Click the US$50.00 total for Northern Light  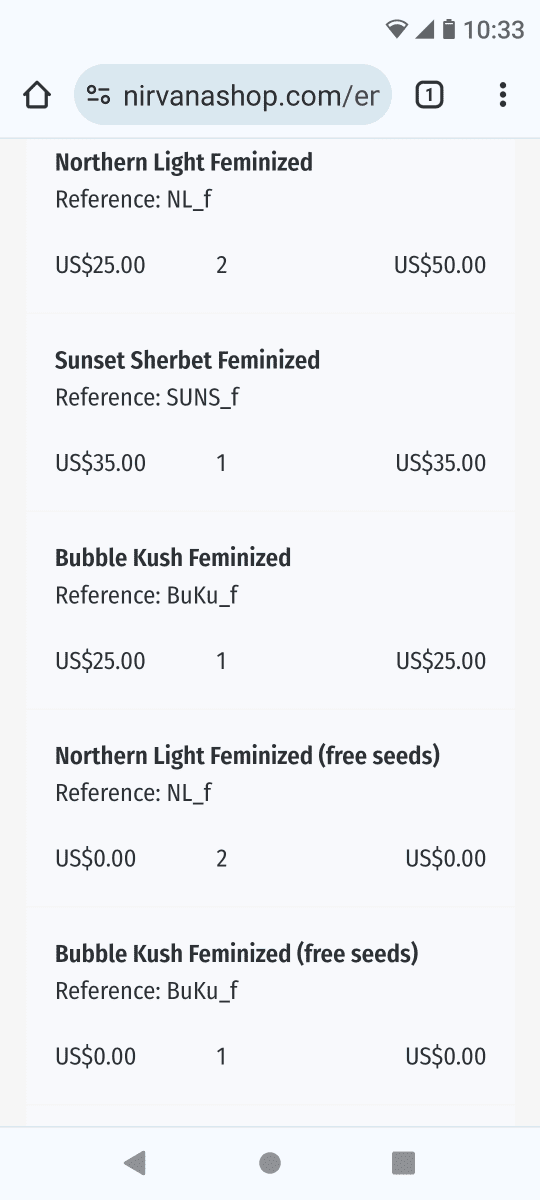pyautogui.click(x=440, y=265)
